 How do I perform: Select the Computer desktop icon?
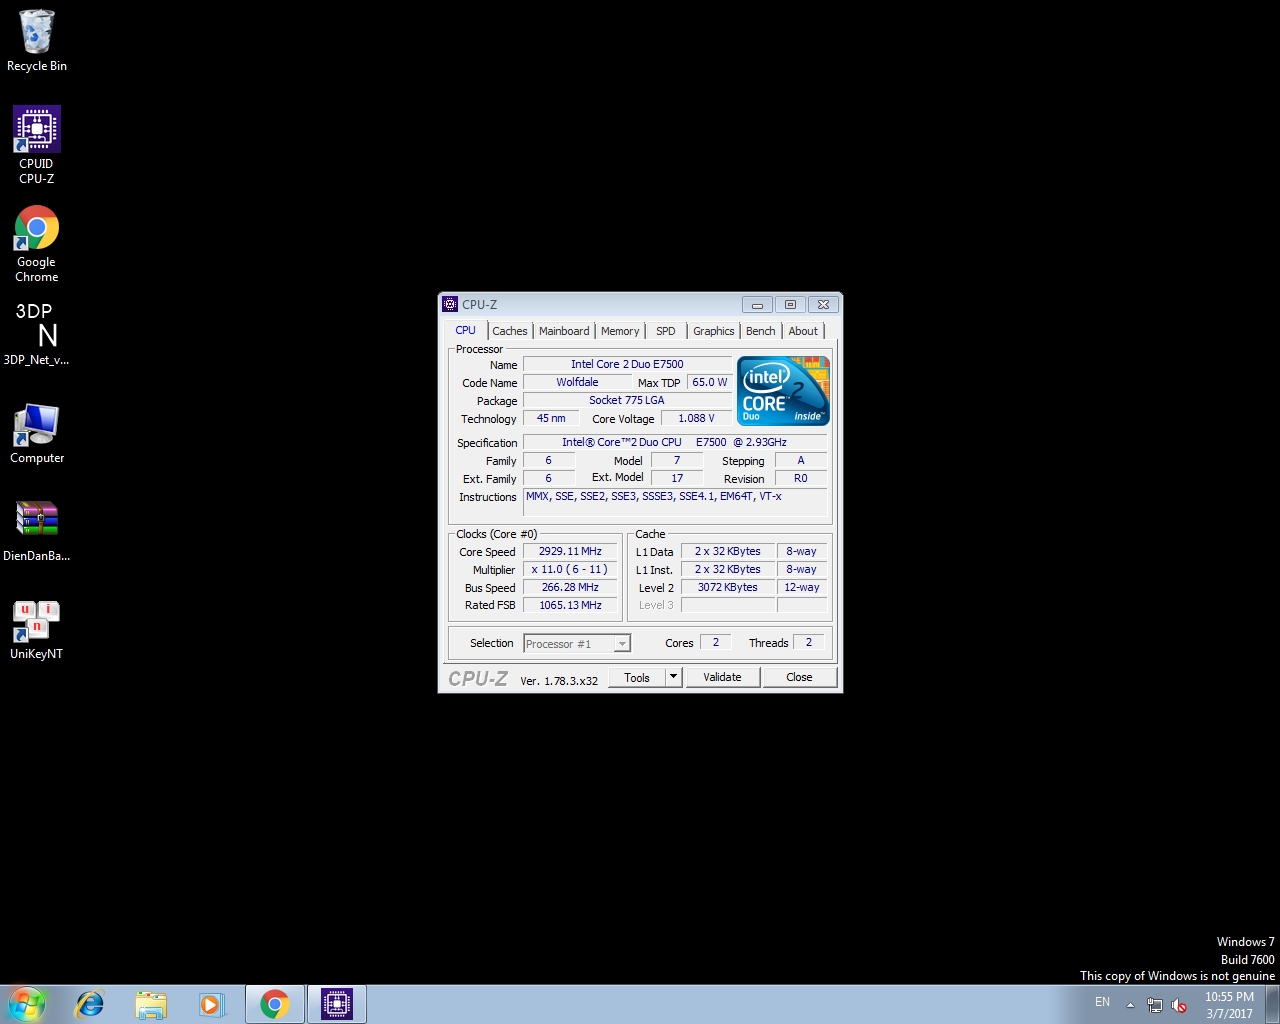tap(37, 433)
